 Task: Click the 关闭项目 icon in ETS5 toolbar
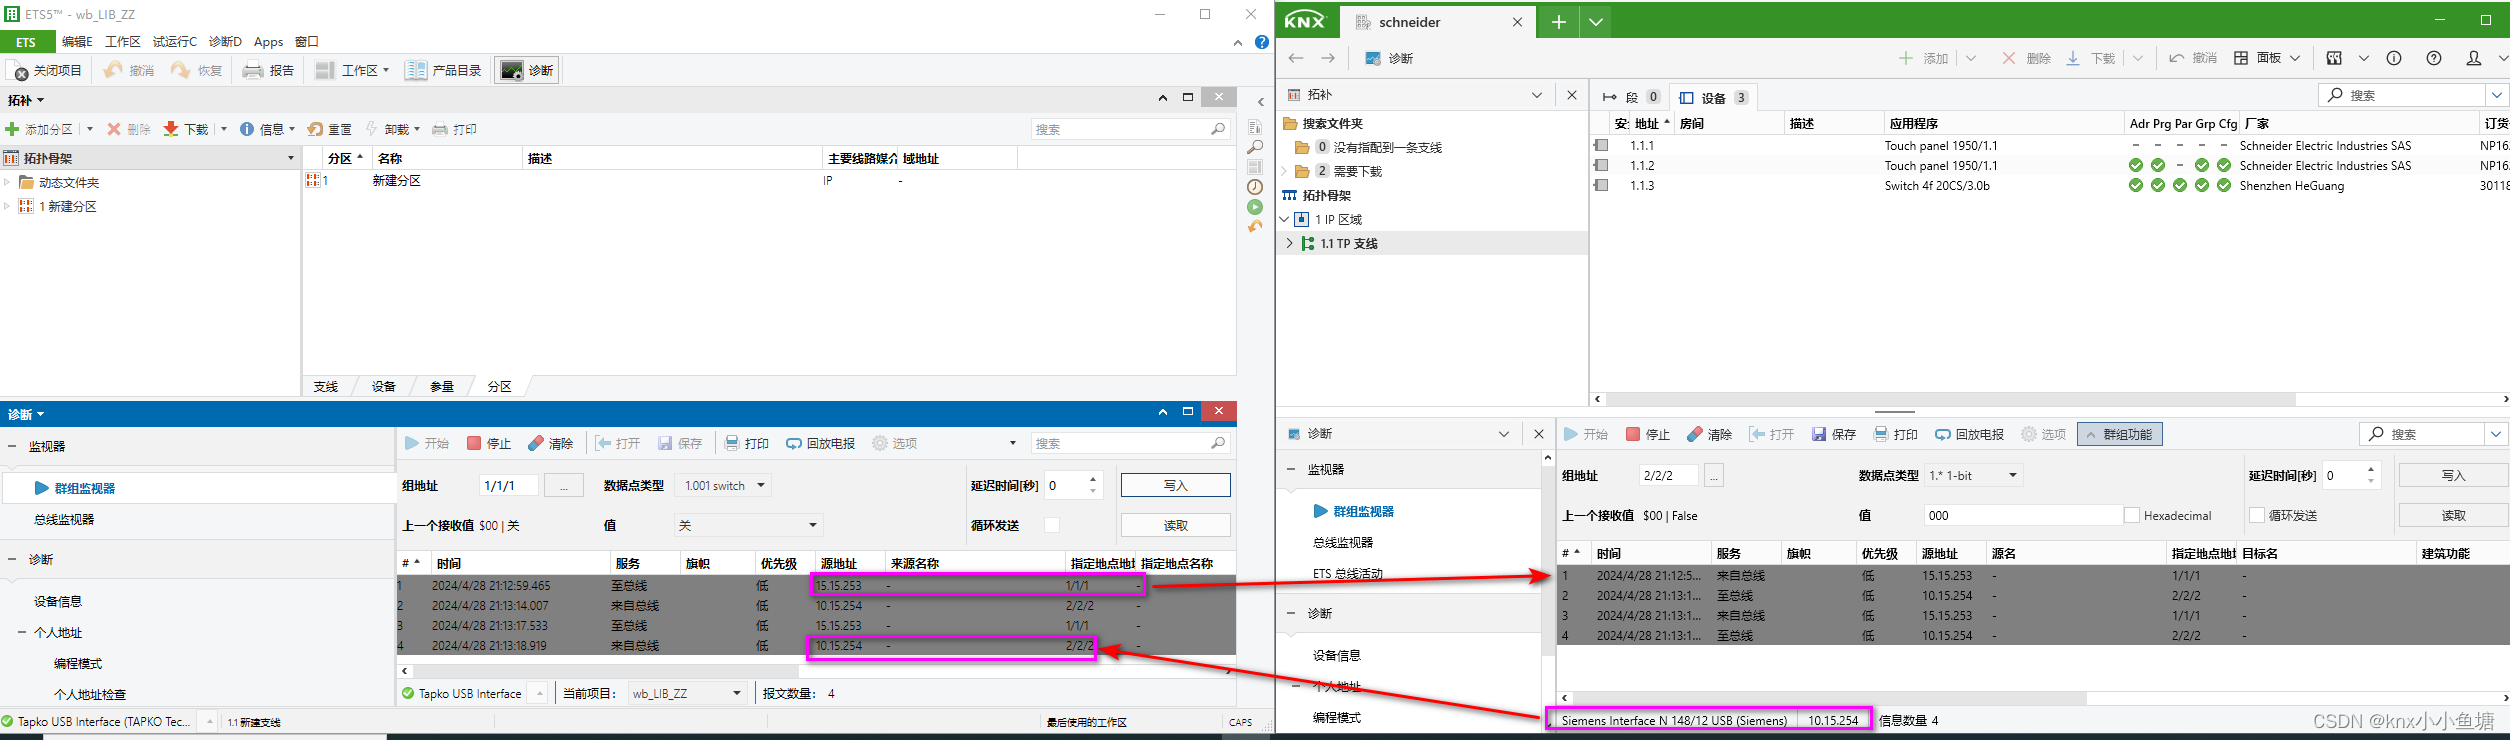(x=19, y=71)
